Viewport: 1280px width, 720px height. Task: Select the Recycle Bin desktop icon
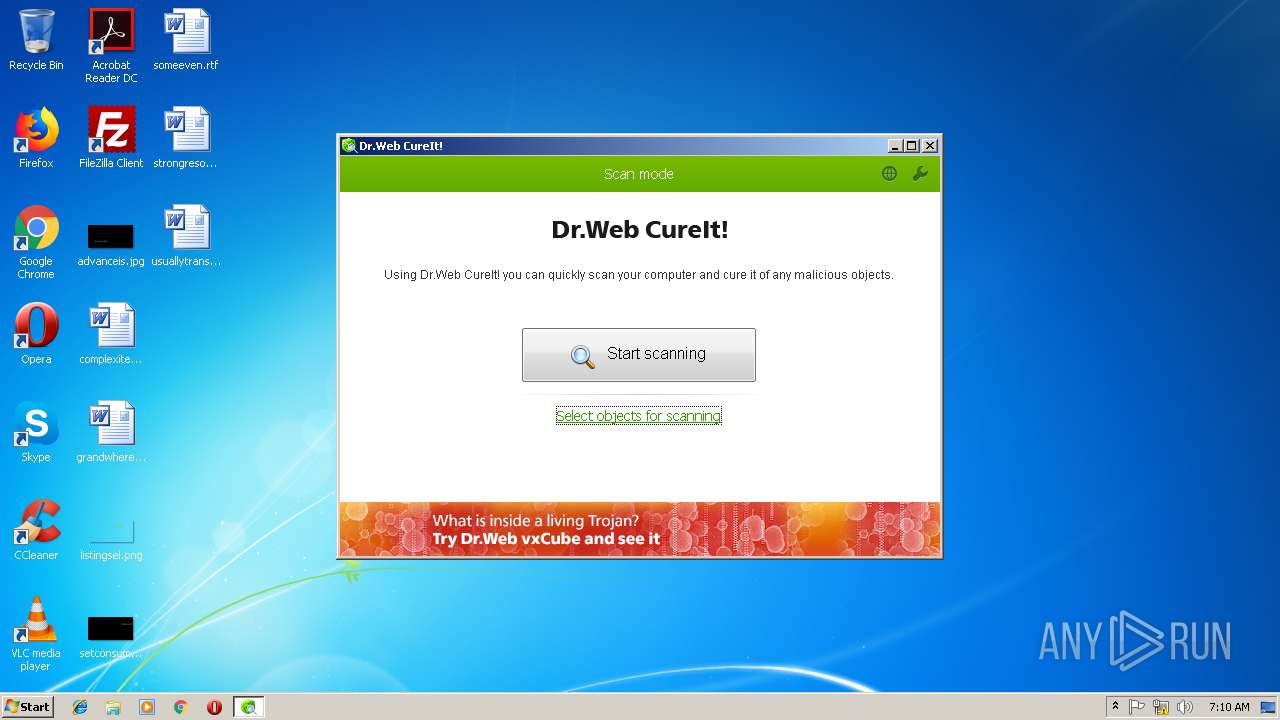(x=36, y=40)
